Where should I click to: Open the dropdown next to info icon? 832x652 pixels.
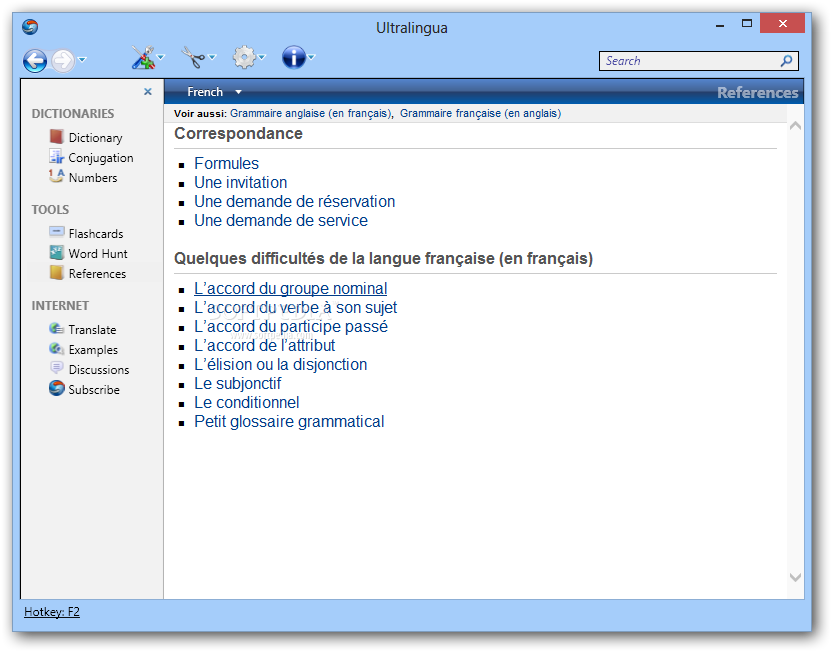[x=311, y=57]
